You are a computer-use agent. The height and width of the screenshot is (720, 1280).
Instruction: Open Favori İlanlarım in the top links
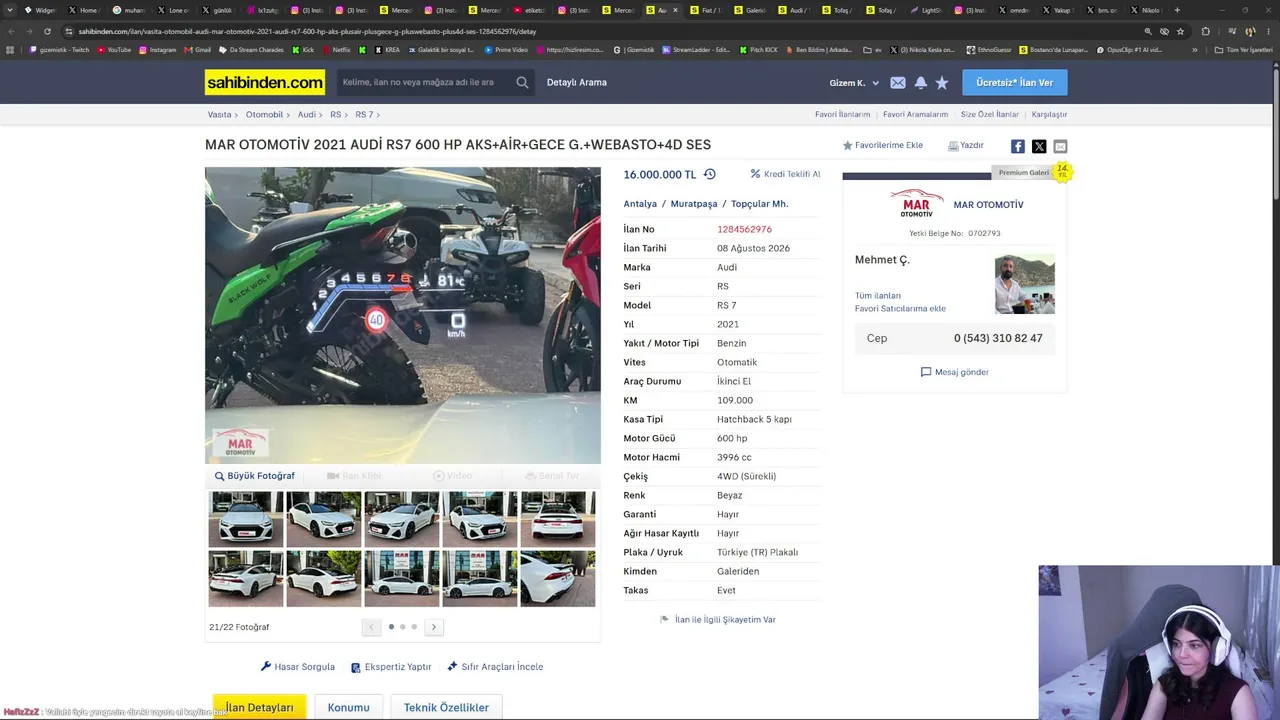(842, 115)
